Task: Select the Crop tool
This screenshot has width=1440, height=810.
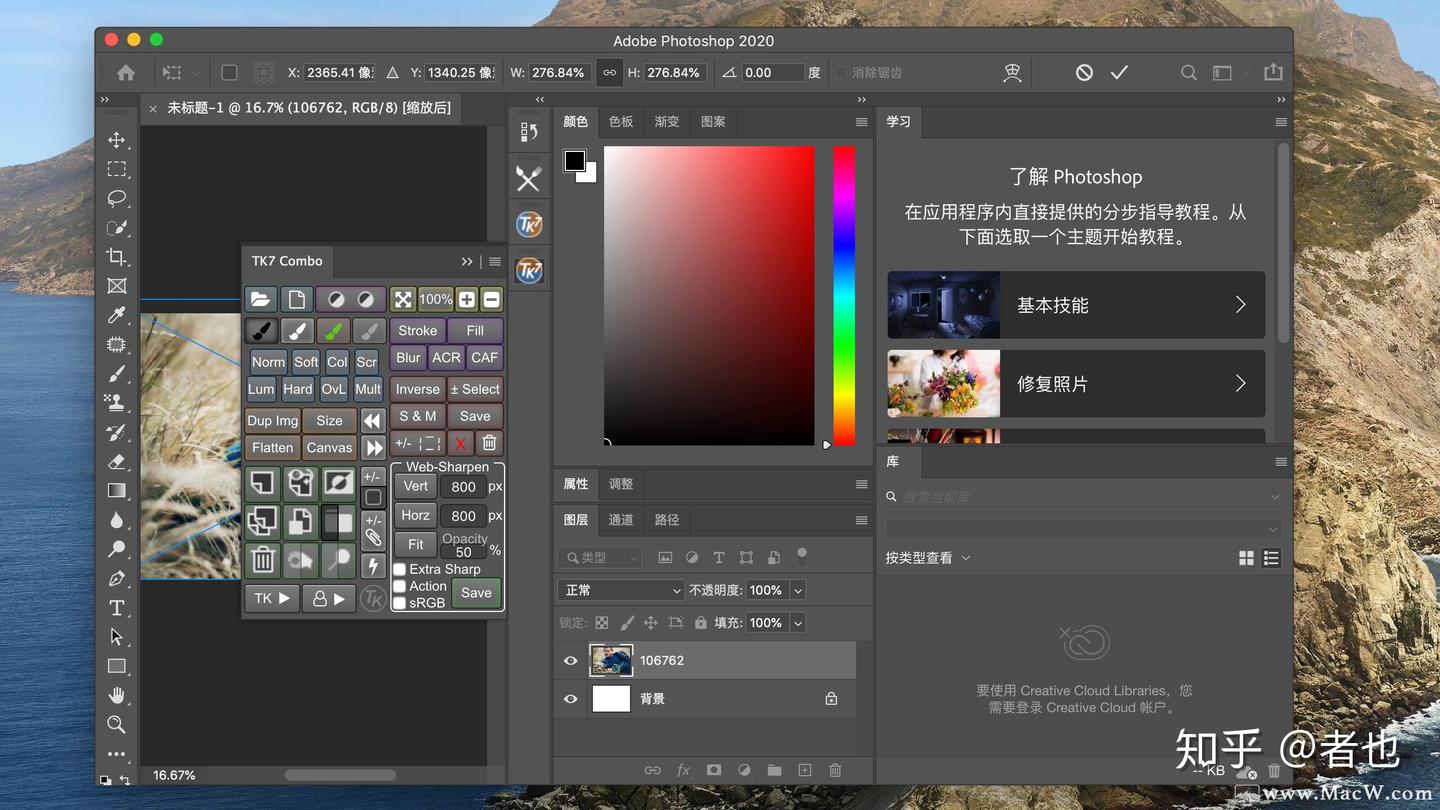Action: (x=117, y=257)
